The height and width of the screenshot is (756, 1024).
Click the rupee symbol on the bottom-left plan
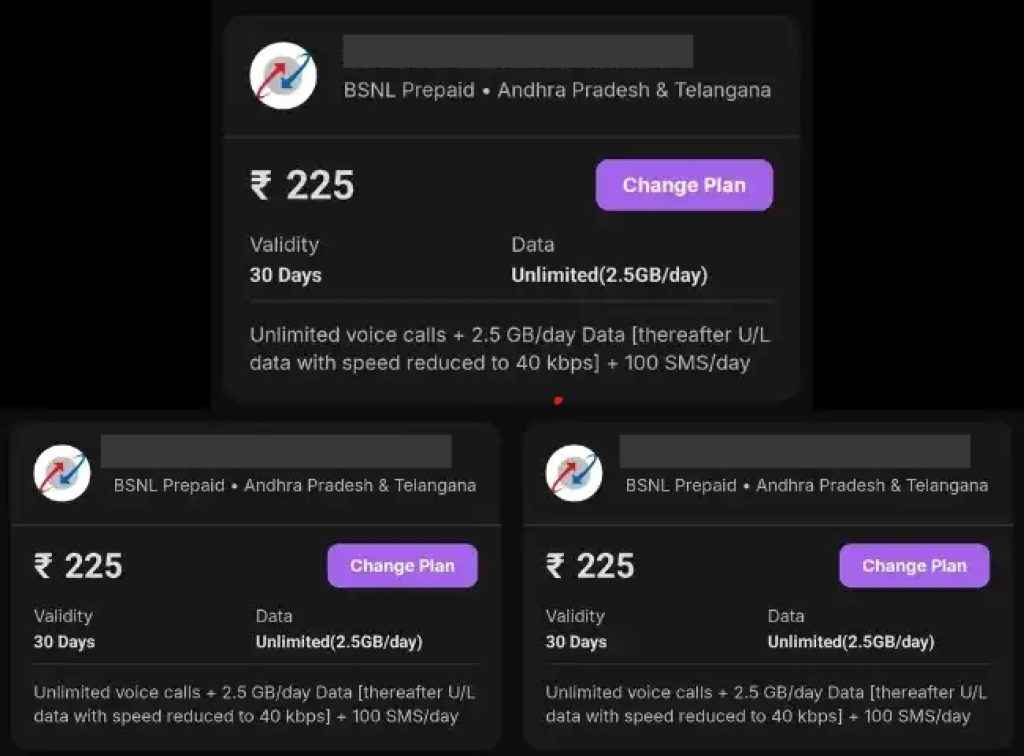click(x=40, y=566)
